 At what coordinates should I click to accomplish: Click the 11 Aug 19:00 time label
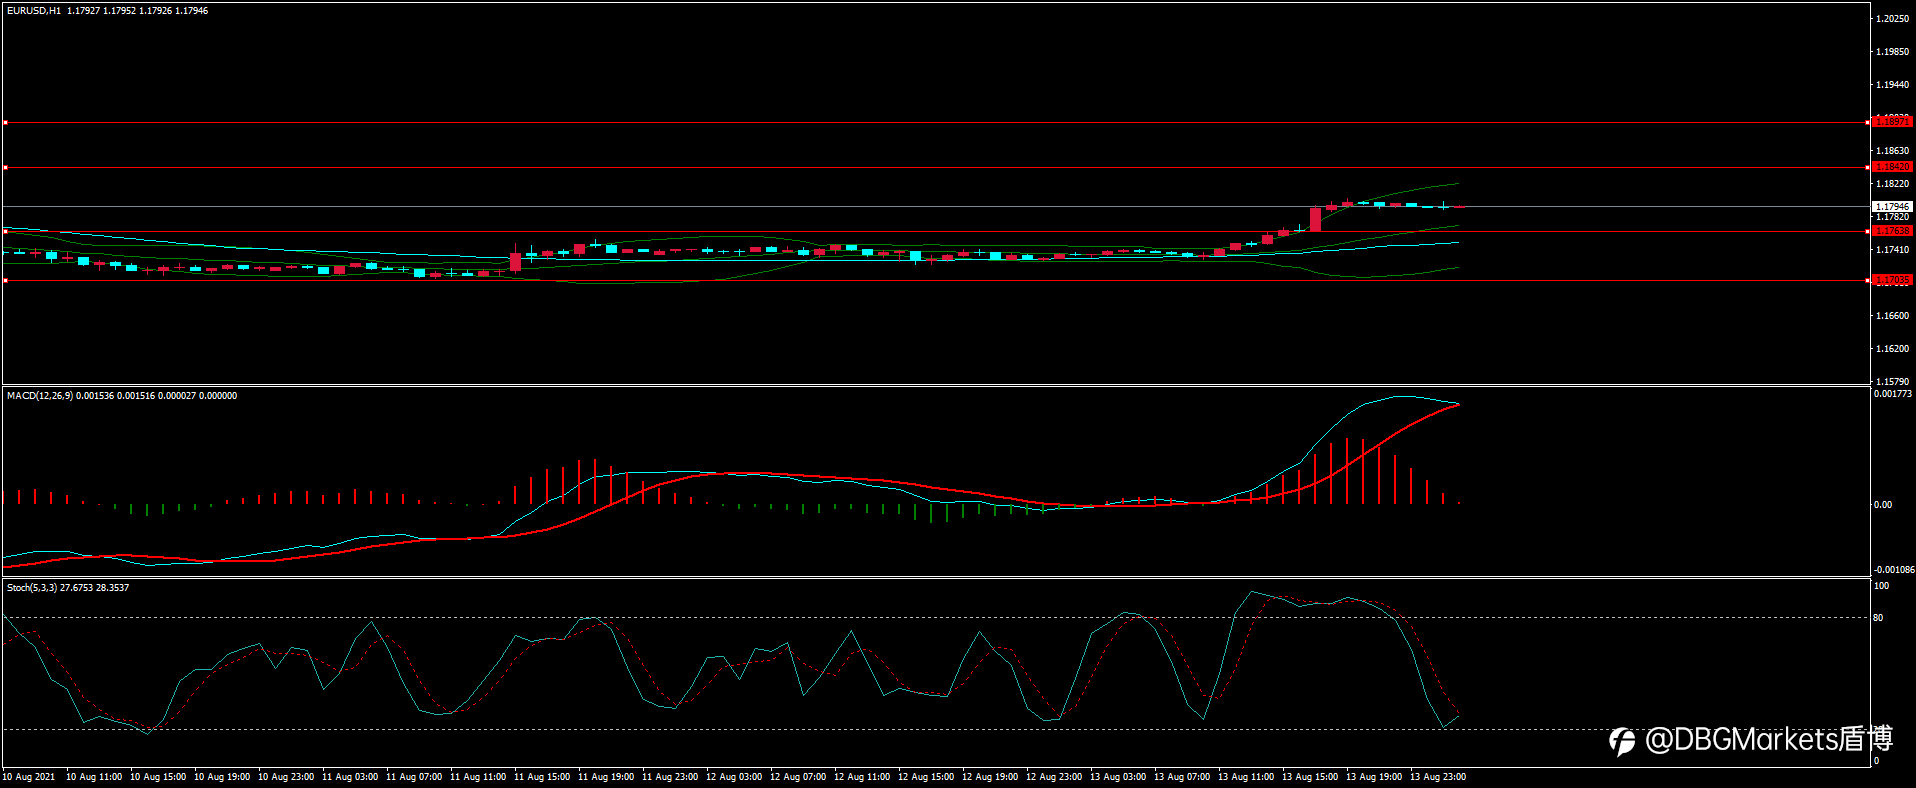point(606,777)
